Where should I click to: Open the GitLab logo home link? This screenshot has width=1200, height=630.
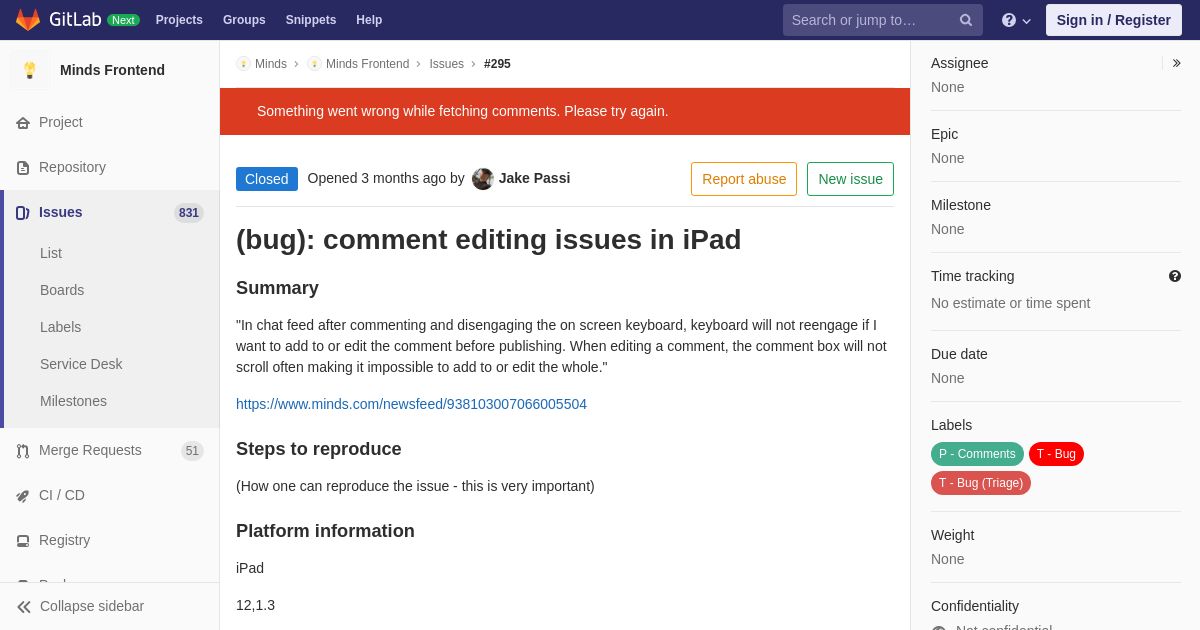pyautogui.click(x=58, y=20)
